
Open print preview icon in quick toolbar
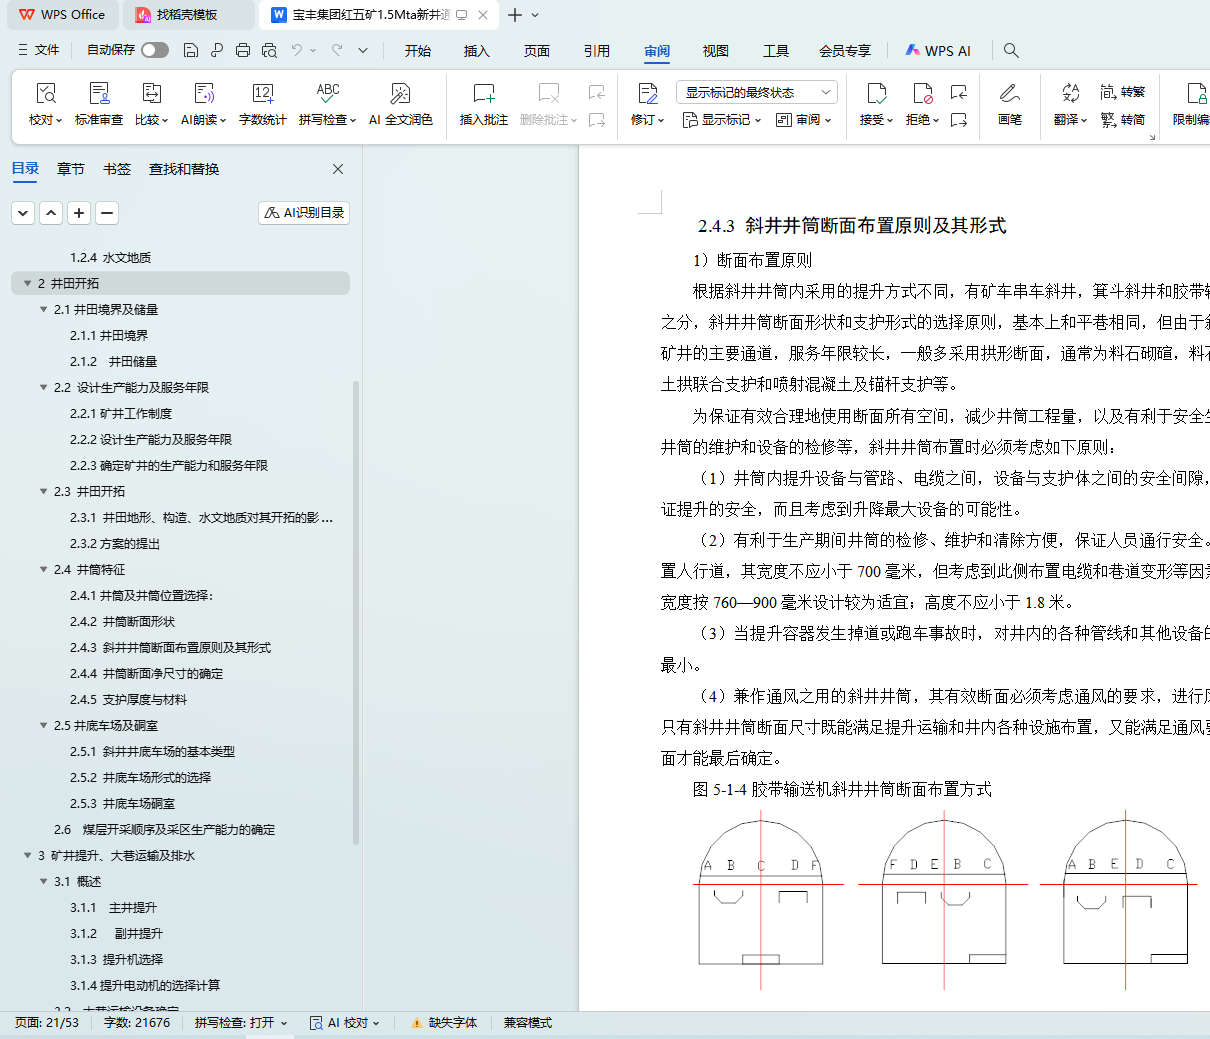269,50
